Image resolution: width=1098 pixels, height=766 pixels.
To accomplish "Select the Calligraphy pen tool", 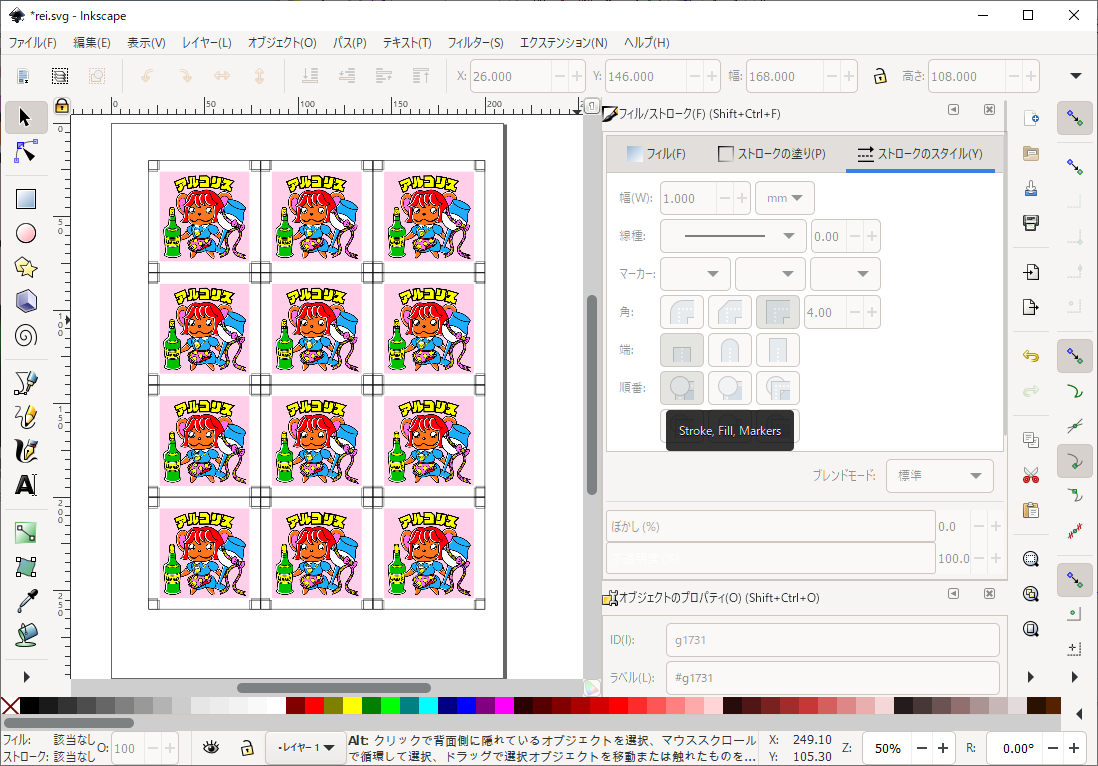I will 25,452.
